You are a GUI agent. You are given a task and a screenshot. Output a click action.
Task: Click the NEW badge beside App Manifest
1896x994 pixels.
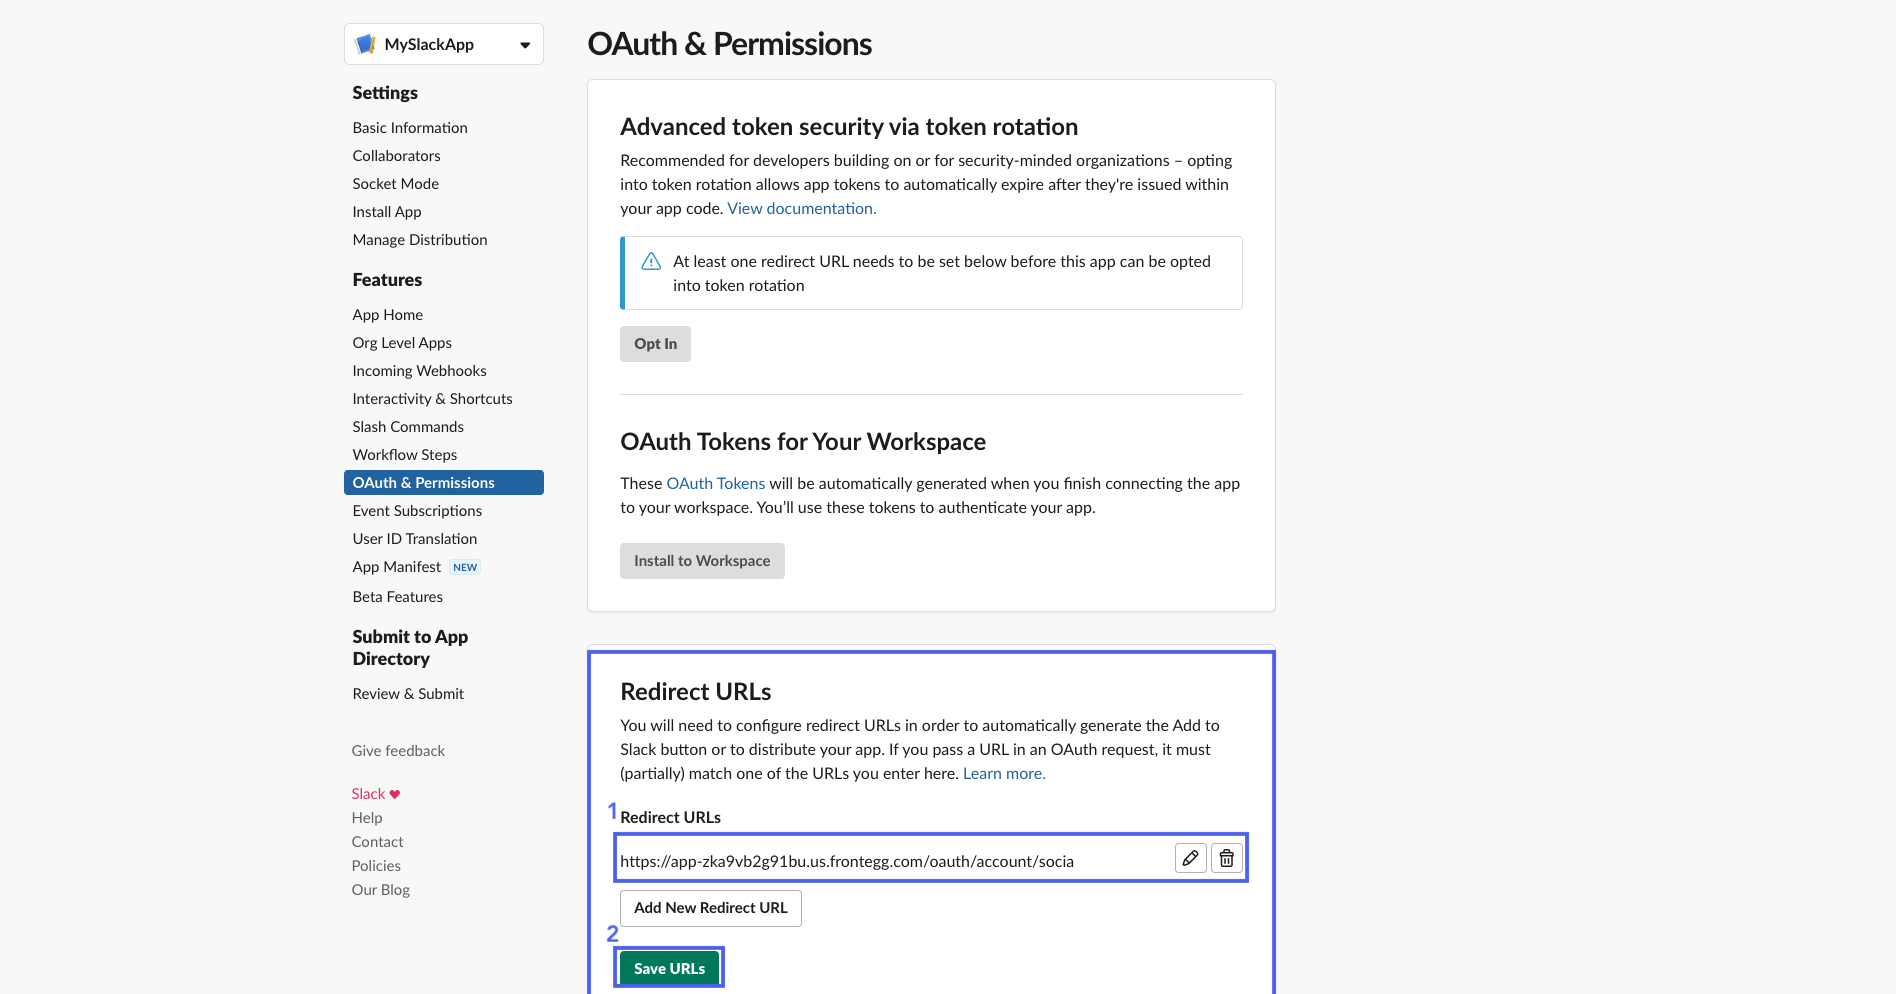(465, 567)
